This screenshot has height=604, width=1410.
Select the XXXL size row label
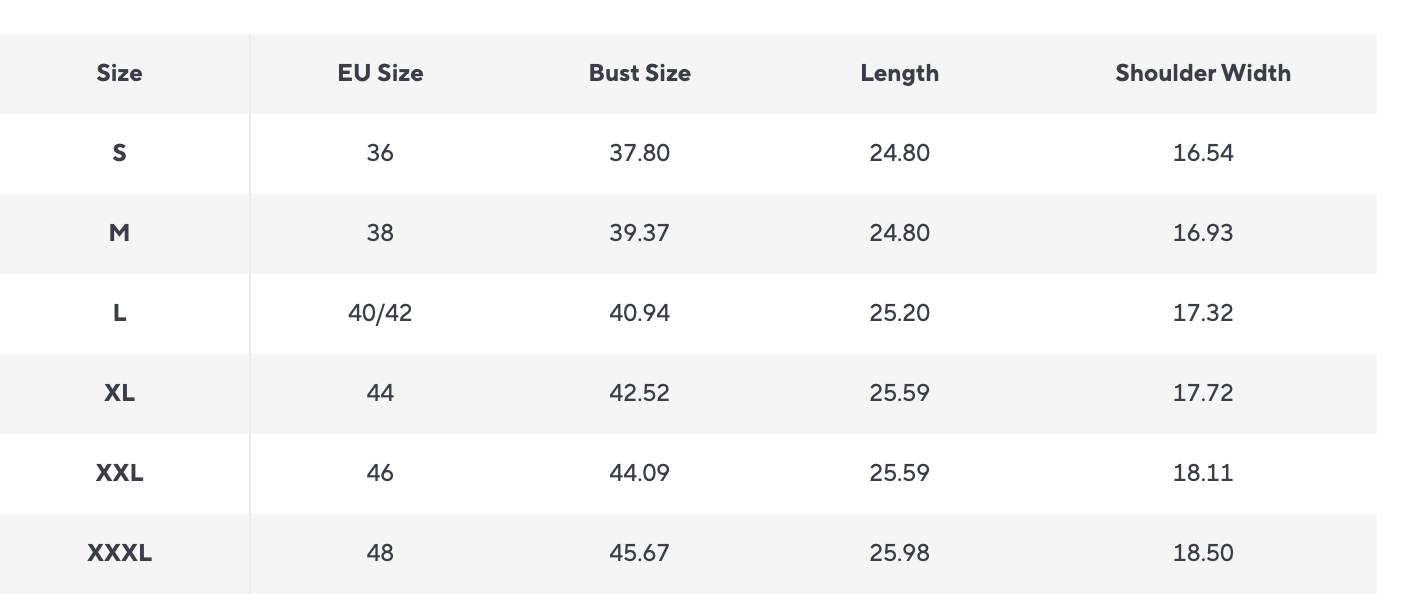tap(119, 553)
